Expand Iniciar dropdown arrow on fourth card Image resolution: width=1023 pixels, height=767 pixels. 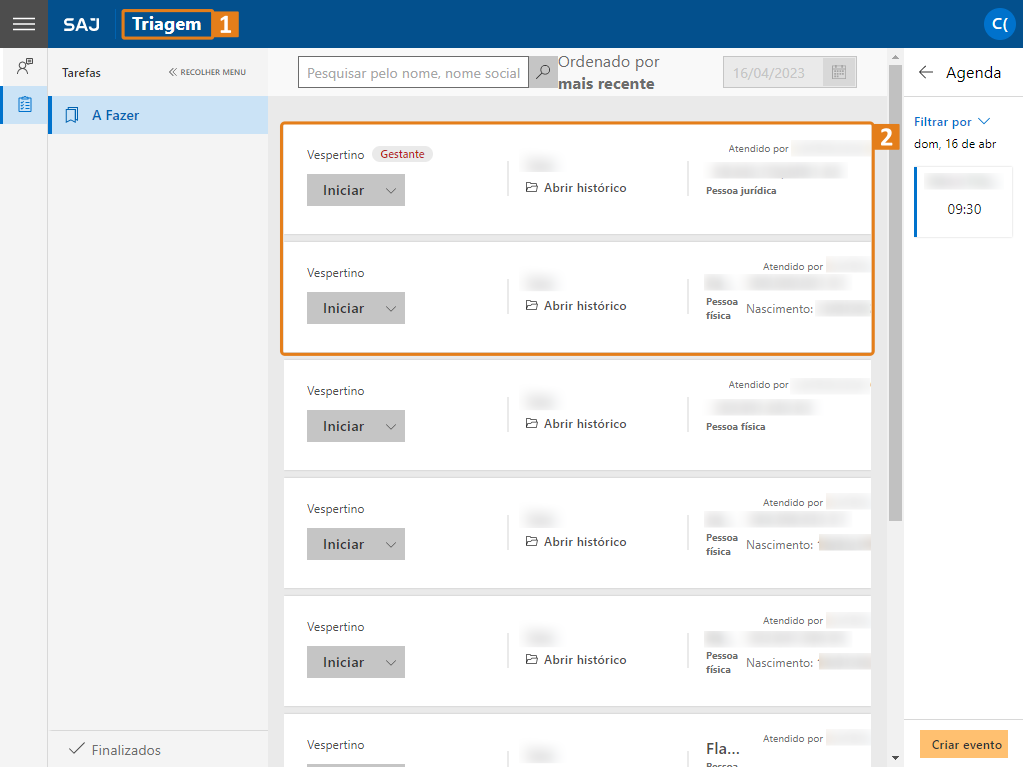(x=391, y=545)
